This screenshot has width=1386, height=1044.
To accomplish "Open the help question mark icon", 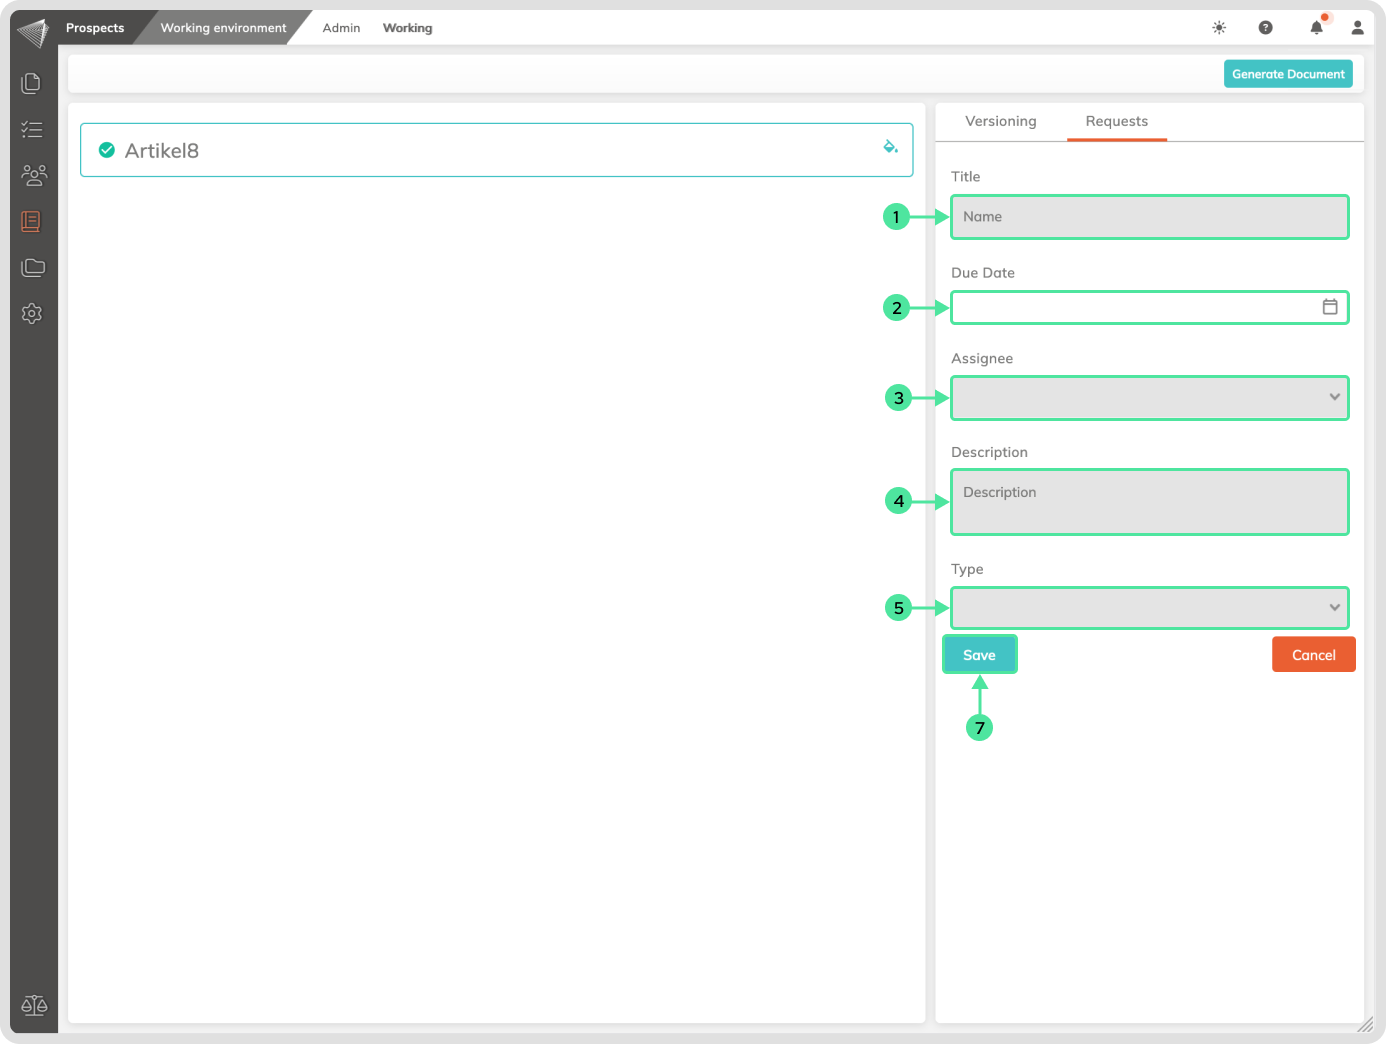I will coord(1265,28).
